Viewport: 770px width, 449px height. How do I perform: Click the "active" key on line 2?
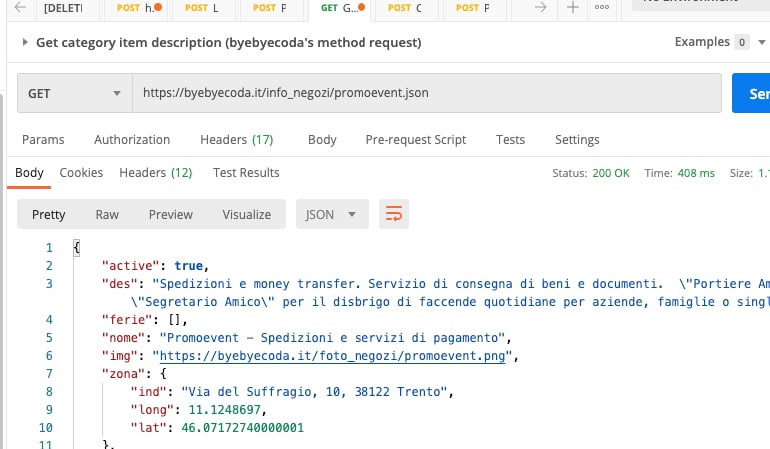[131, 266]
